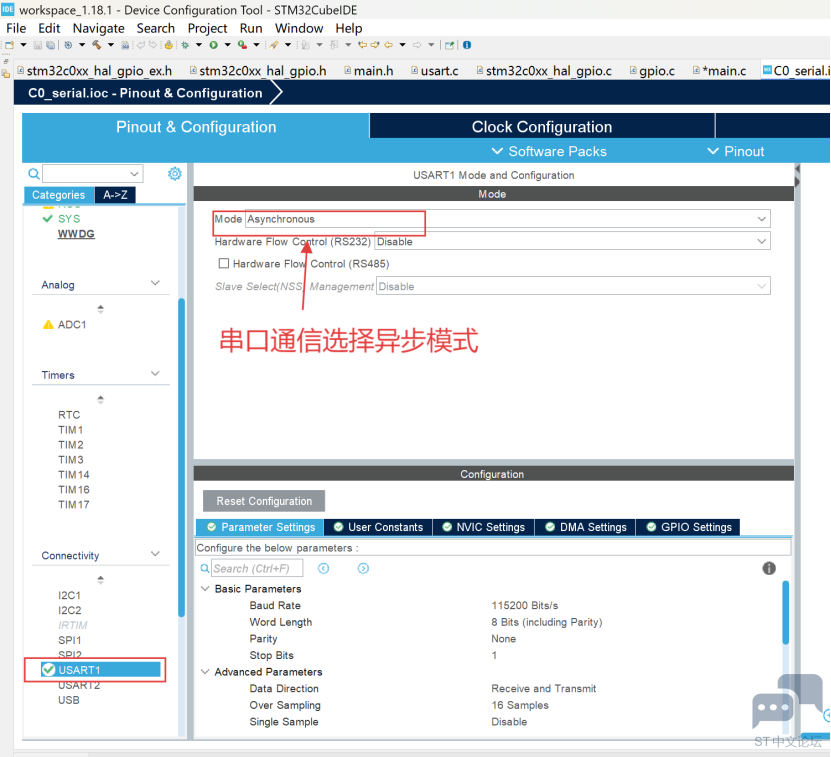831x757 pixels.
Task: Click the Reset Configuration button
Action: [264, 501]
